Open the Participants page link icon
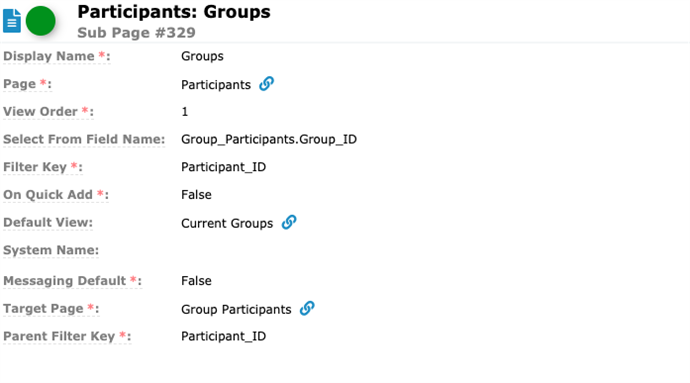Viewport: 690px width, 383px height. [x=266, y=84]
